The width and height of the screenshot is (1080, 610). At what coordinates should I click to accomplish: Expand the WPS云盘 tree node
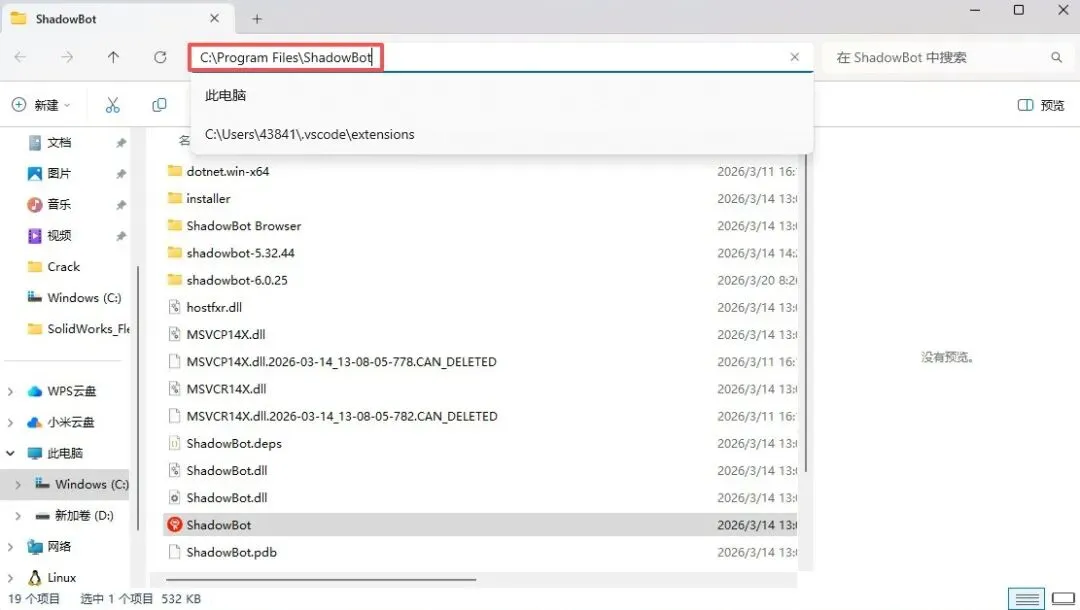[x=10, y=391]
